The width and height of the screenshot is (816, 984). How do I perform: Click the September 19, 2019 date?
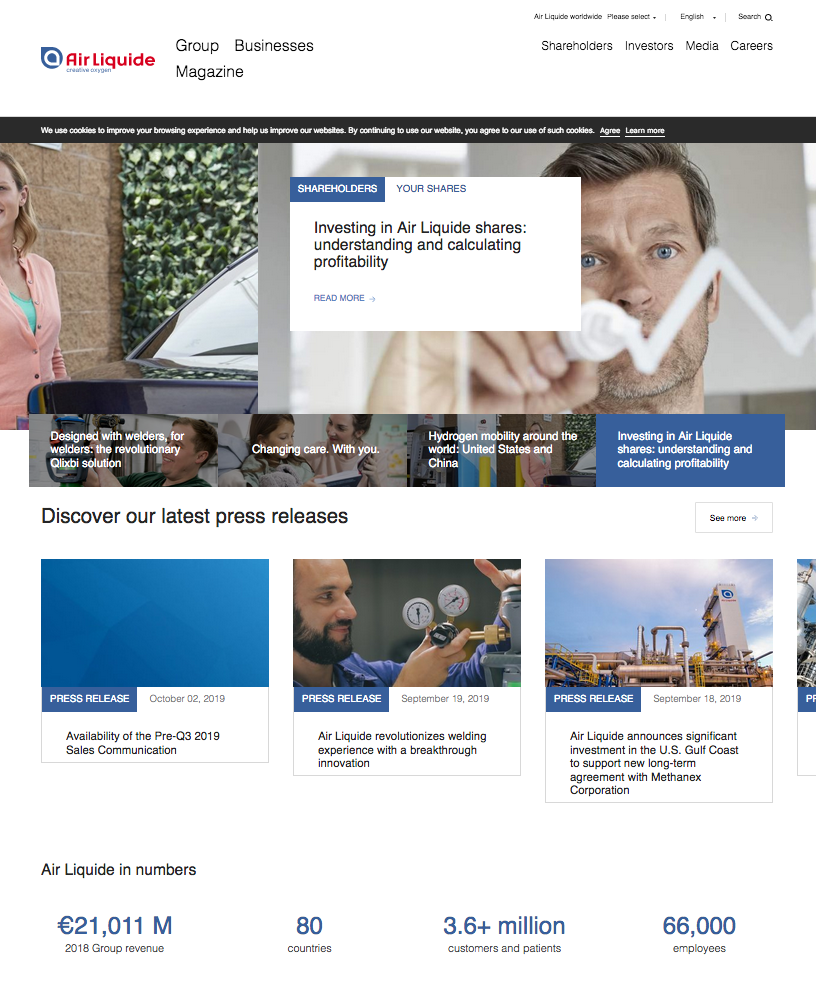pos(445,699)
